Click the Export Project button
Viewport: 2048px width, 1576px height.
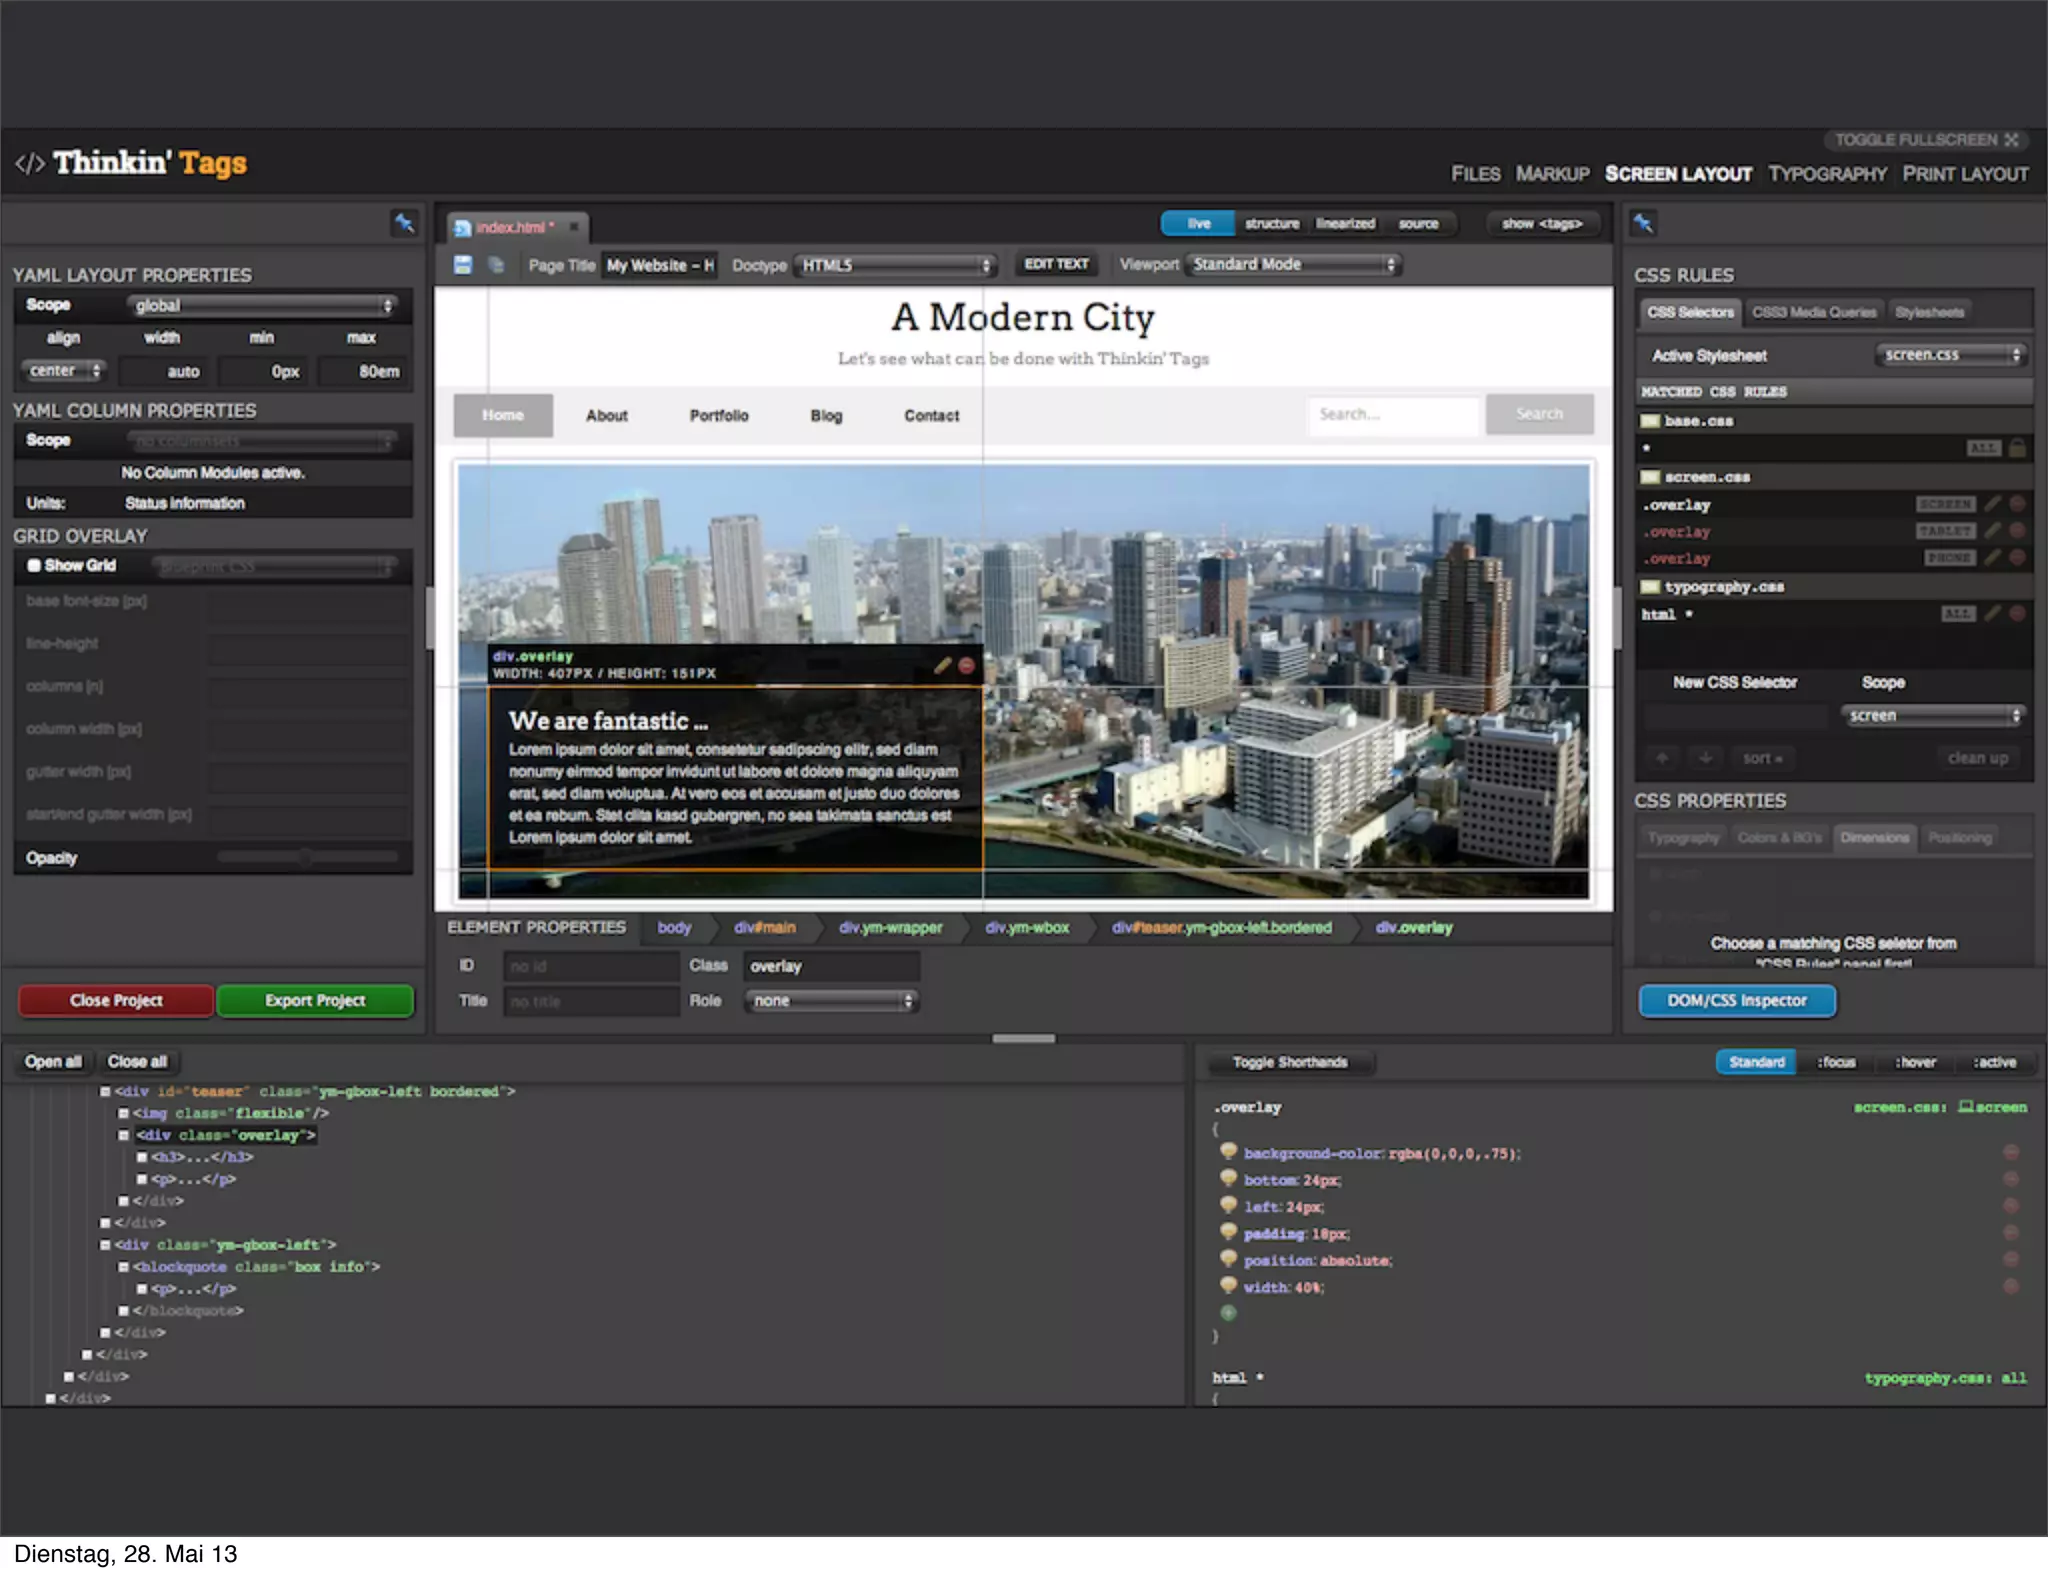[x=315, y=1000]
